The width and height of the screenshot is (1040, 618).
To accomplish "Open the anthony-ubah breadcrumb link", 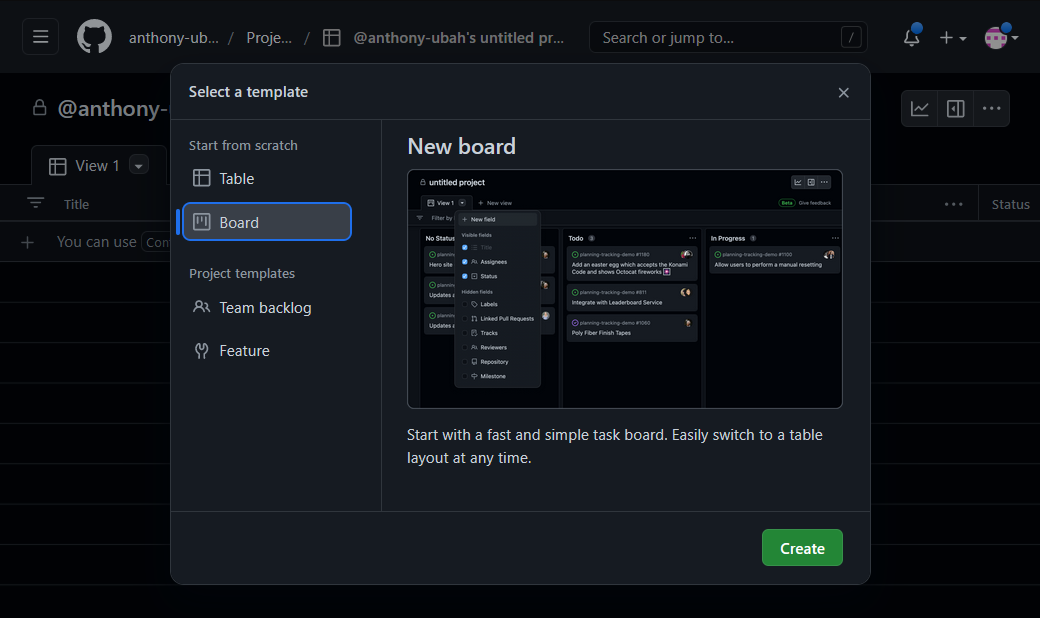I will point(173,38).
